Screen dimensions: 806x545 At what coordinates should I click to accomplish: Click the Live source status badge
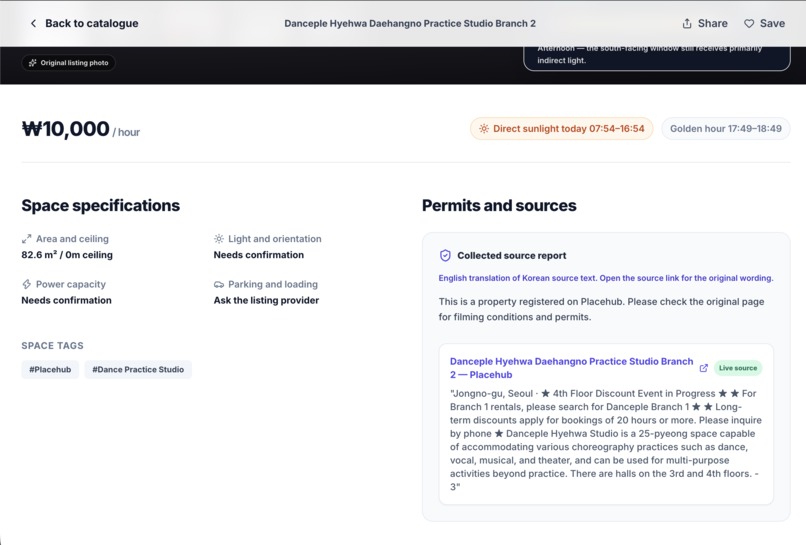coord(738,368)
